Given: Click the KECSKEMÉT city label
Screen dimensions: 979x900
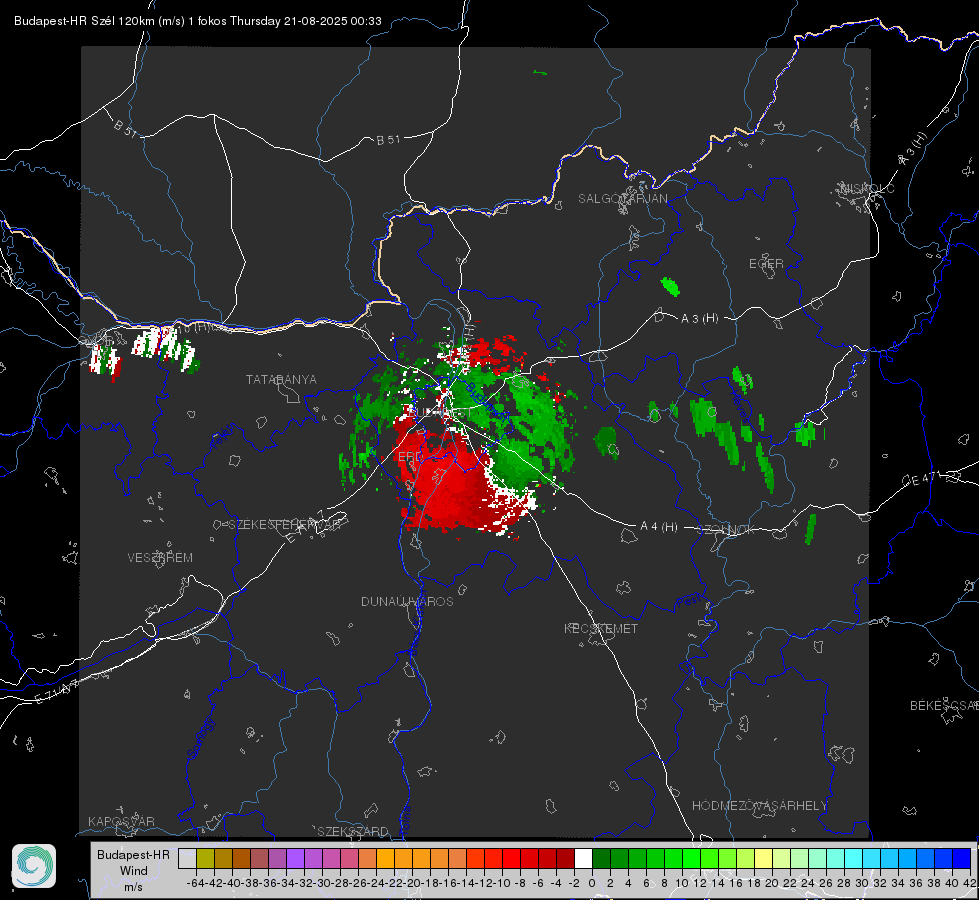Looking at the screenshot, I should pyautogui.click(x=601, y=628).
